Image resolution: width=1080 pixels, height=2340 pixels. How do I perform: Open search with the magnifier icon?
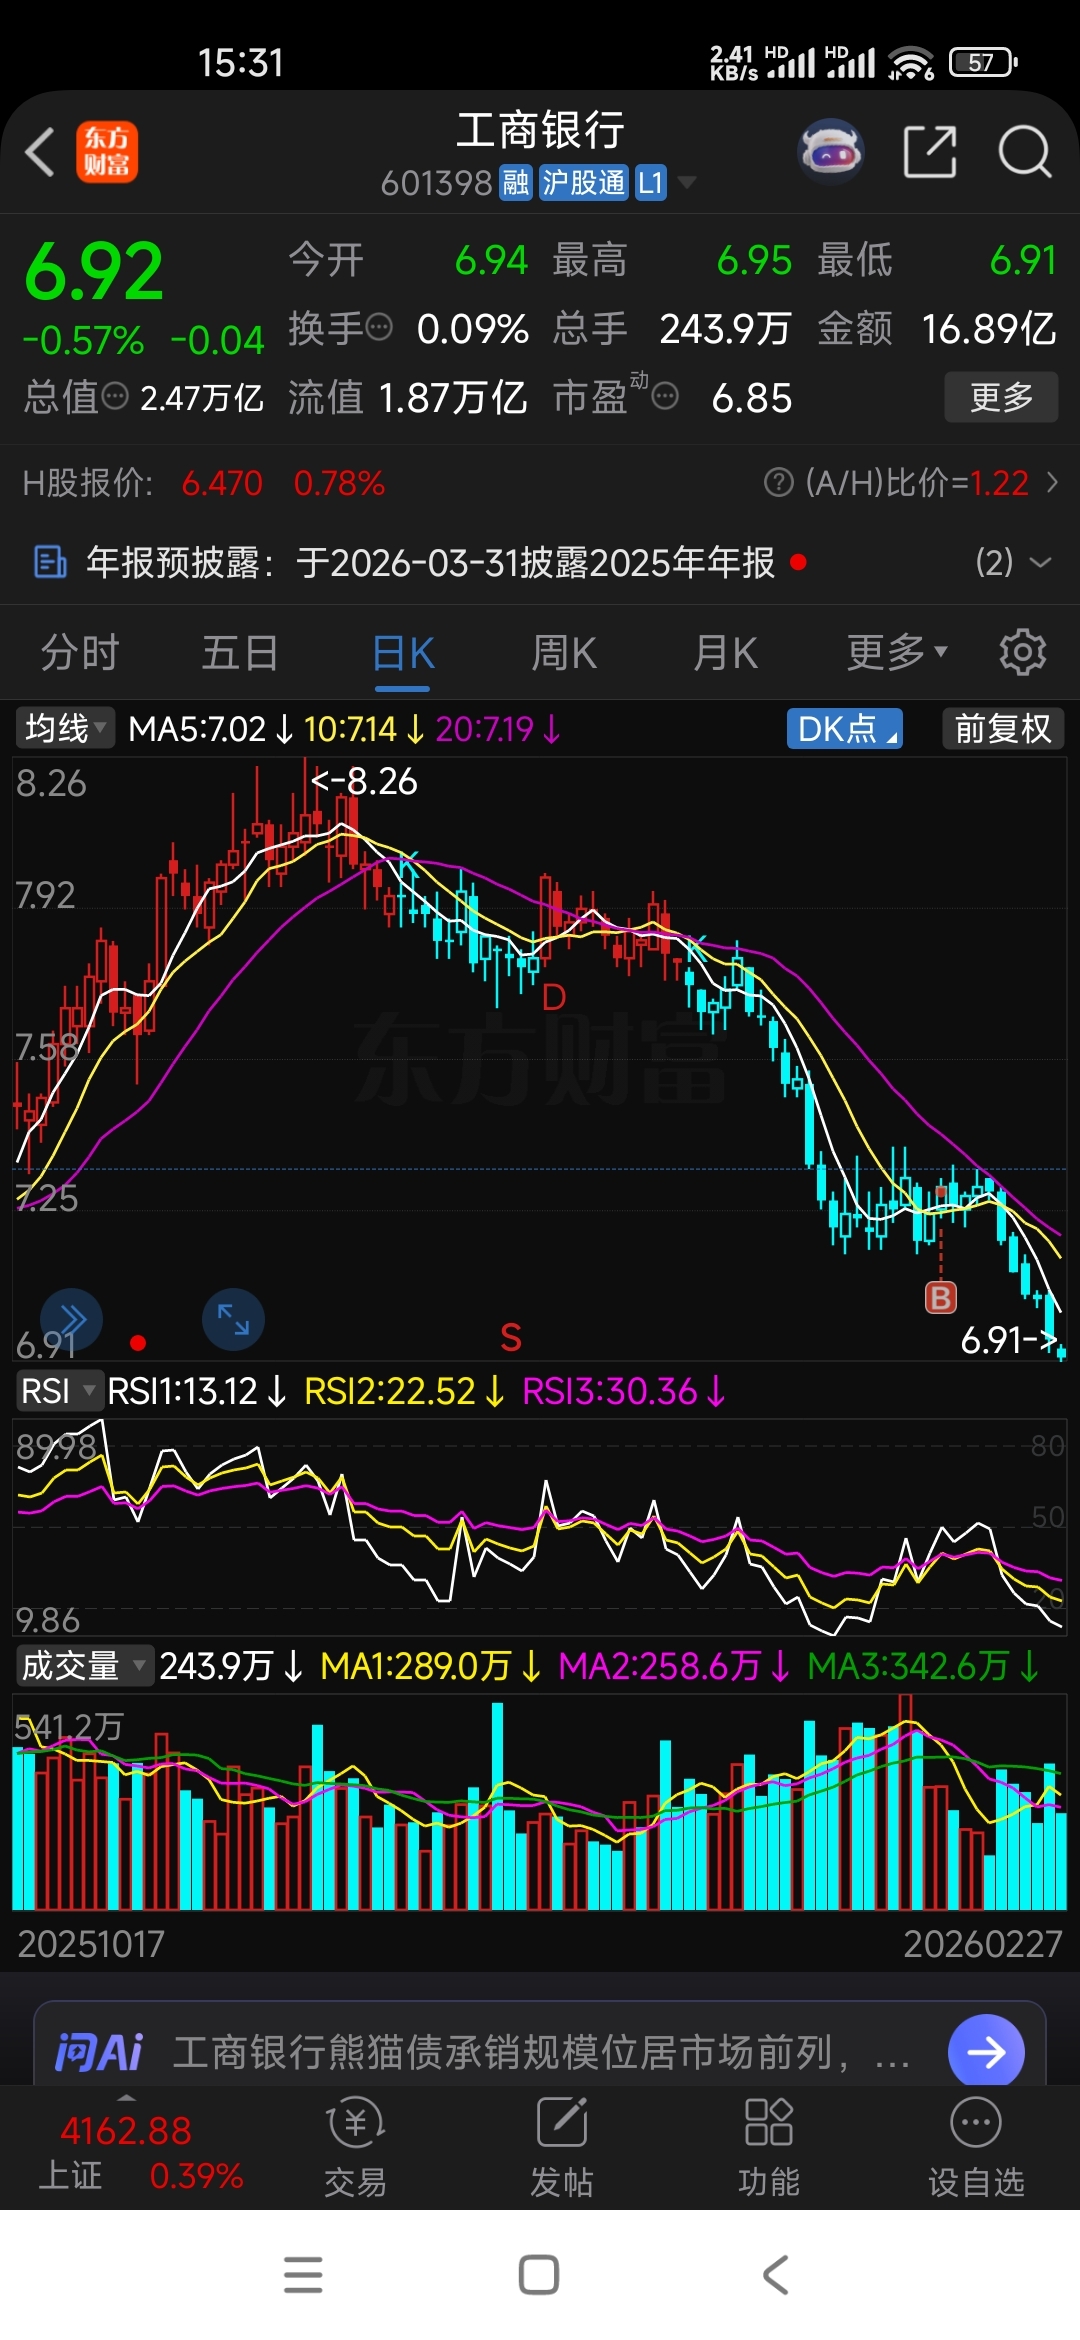pyautogui.click(x=1025, y=153)
